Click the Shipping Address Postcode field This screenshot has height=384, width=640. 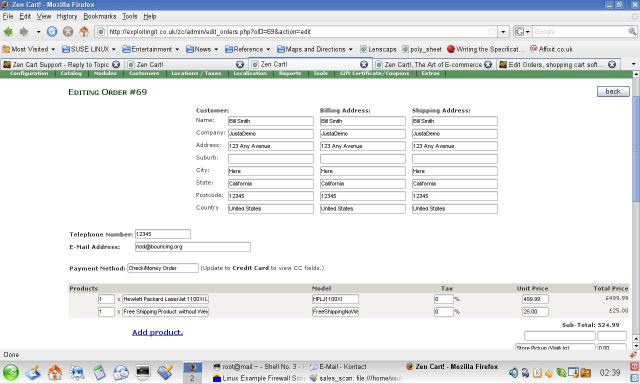coord(455,196)
